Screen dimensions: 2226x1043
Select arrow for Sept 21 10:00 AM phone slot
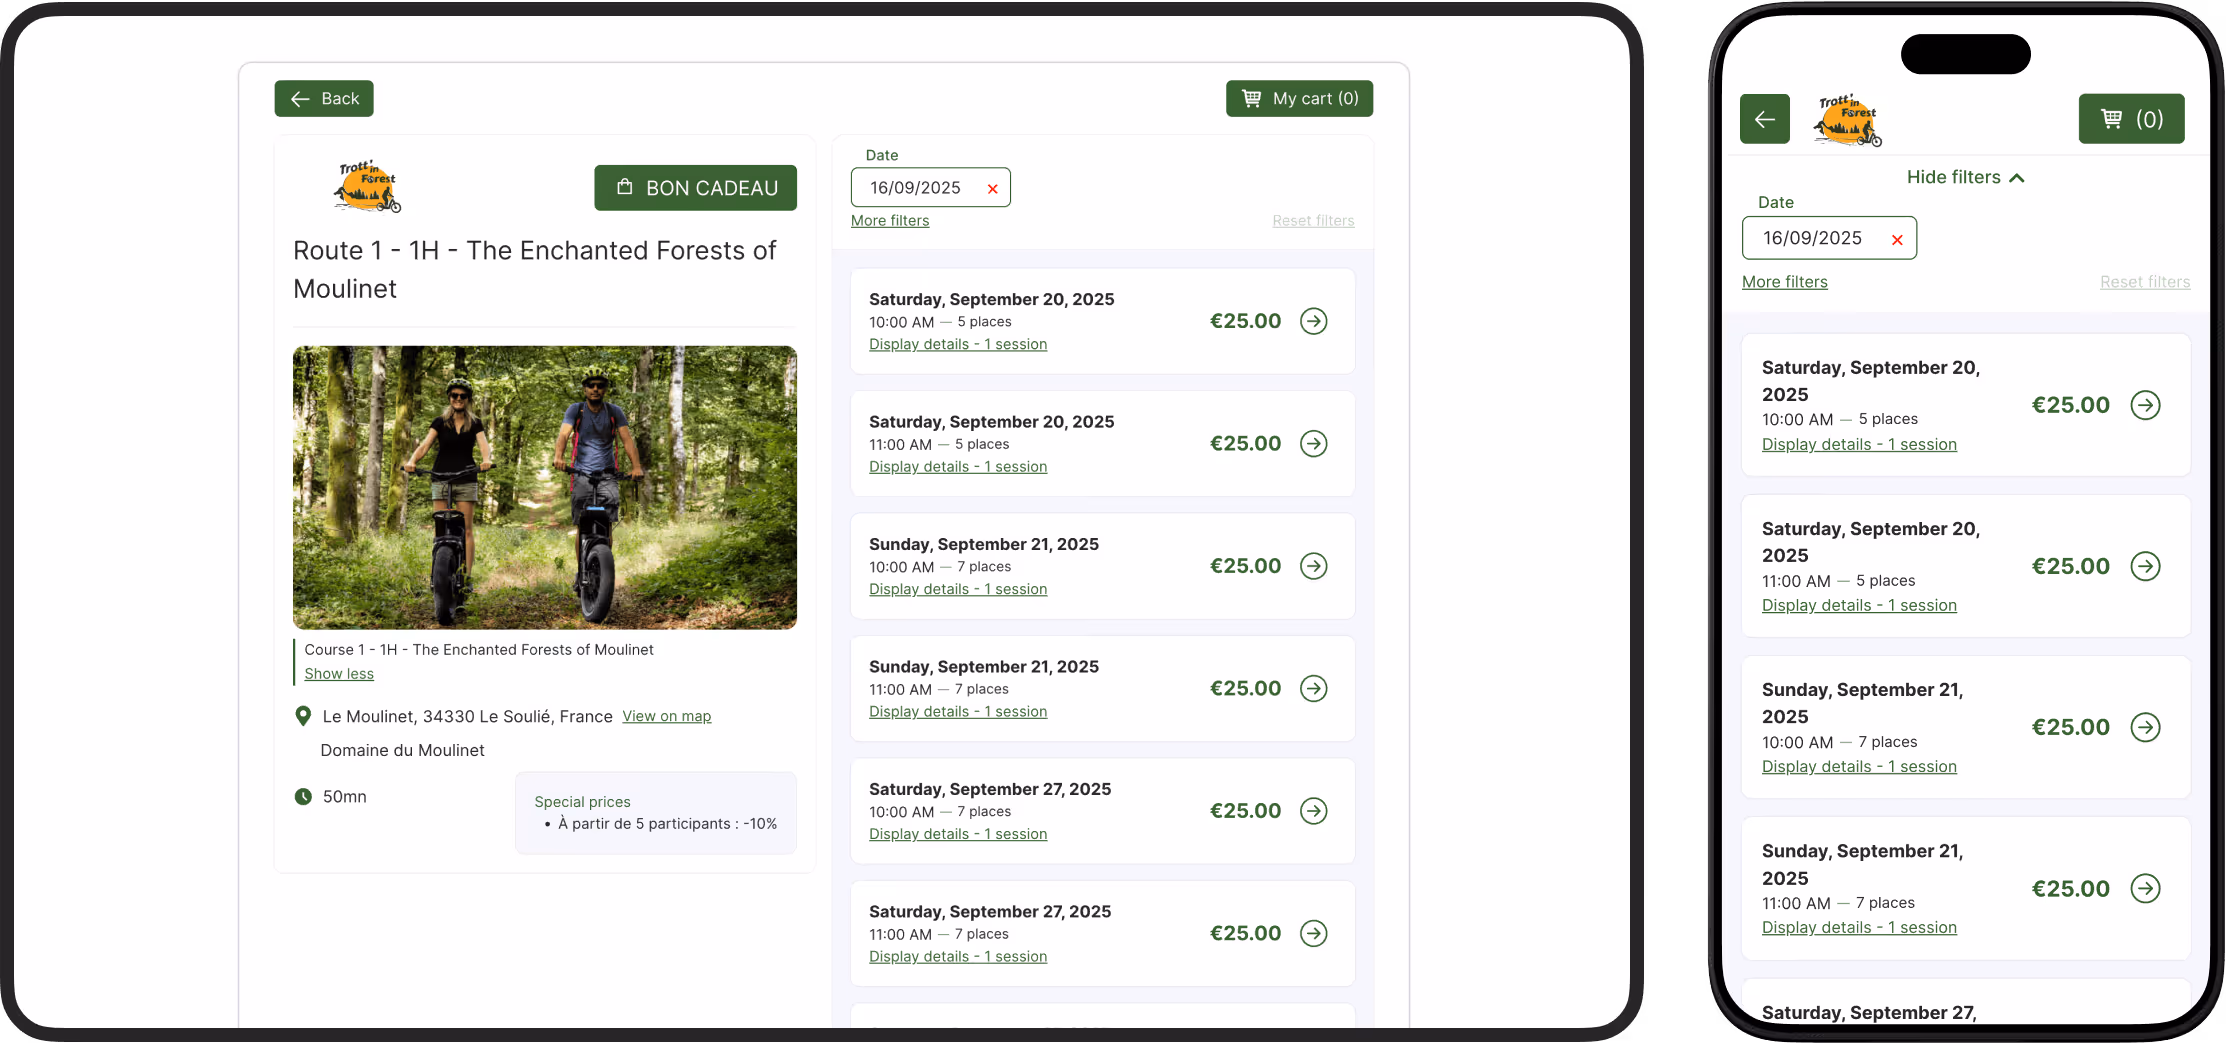[2146, 728]
